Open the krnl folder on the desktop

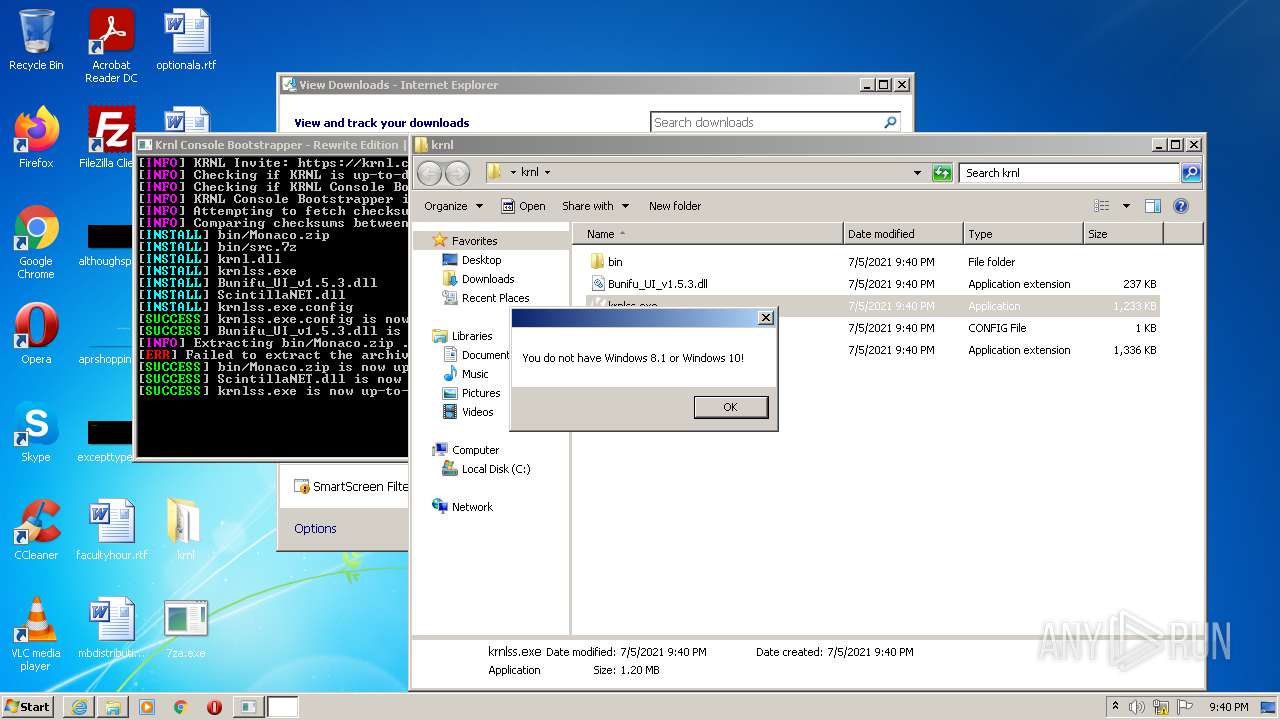point(186,530)
